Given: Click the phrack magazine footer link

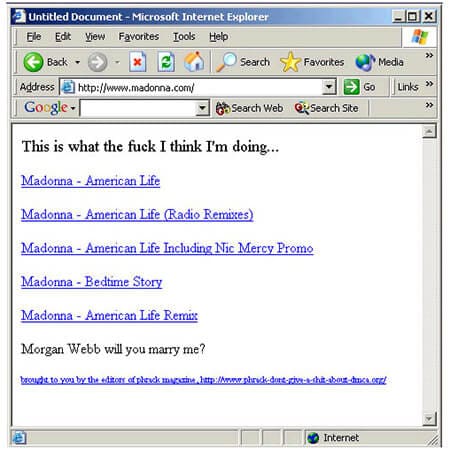Looking at the screenshot, I should 204,380.
